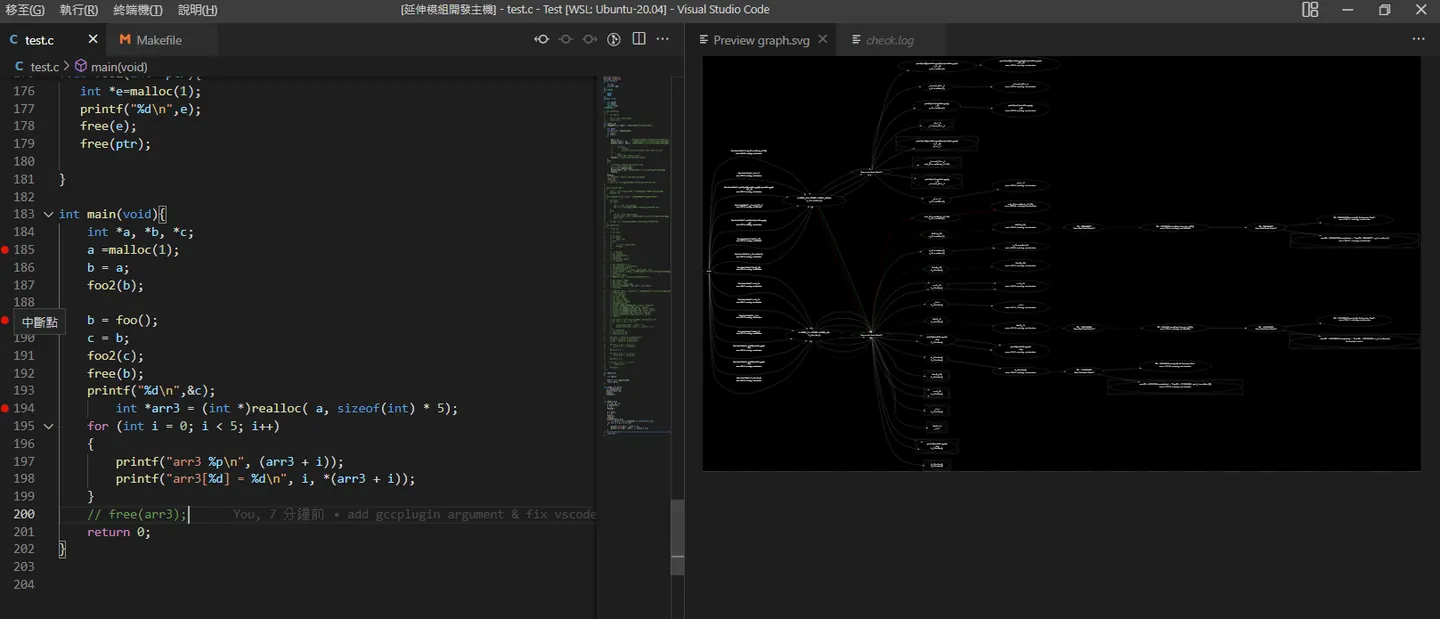The image size is (1440, 619).
Task: Open the source control changes icon
Action: [x=614, y=39]
